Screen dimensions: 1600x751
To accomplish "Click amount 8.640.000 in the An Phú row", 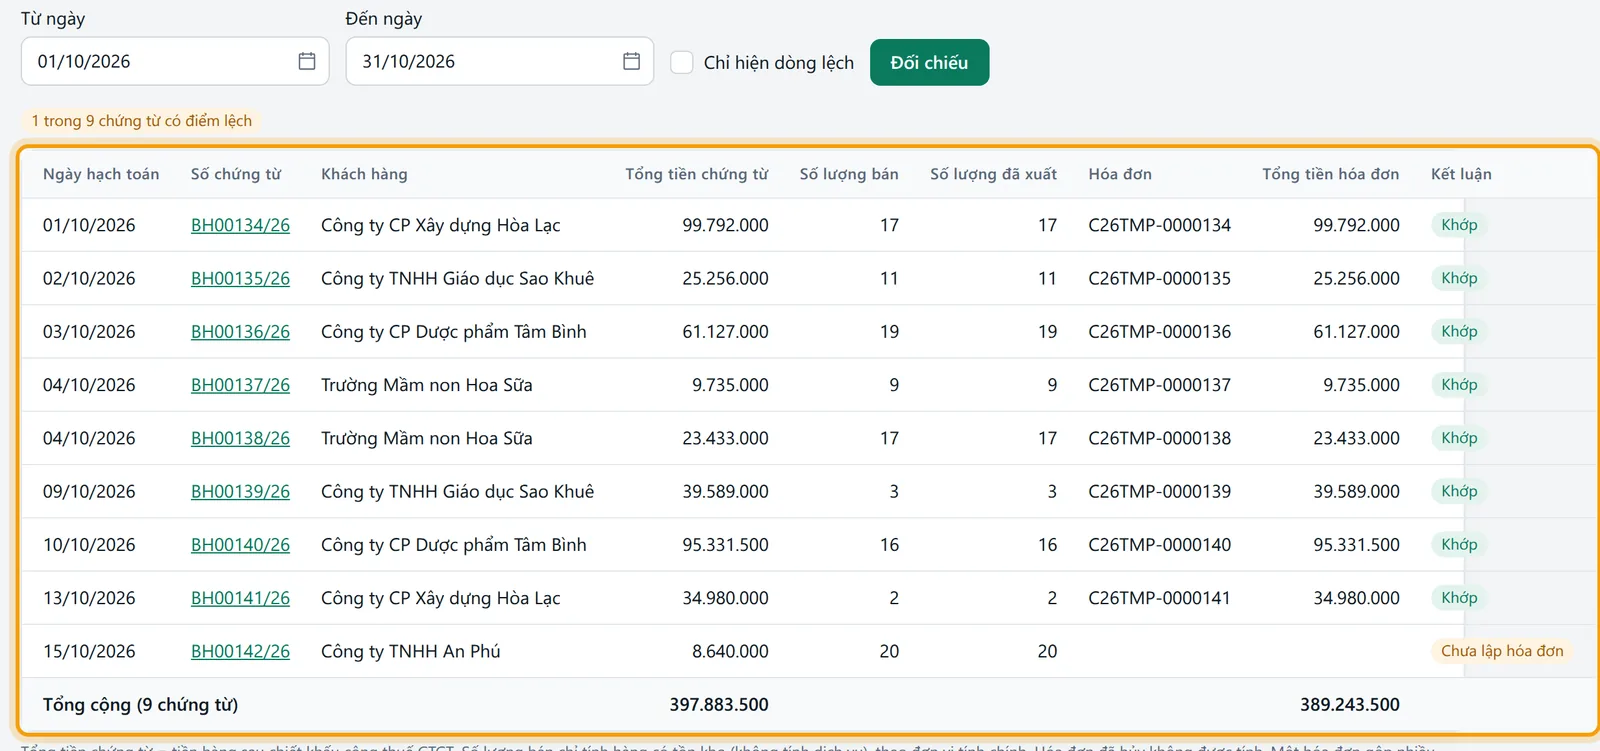I will click(730, 651).
